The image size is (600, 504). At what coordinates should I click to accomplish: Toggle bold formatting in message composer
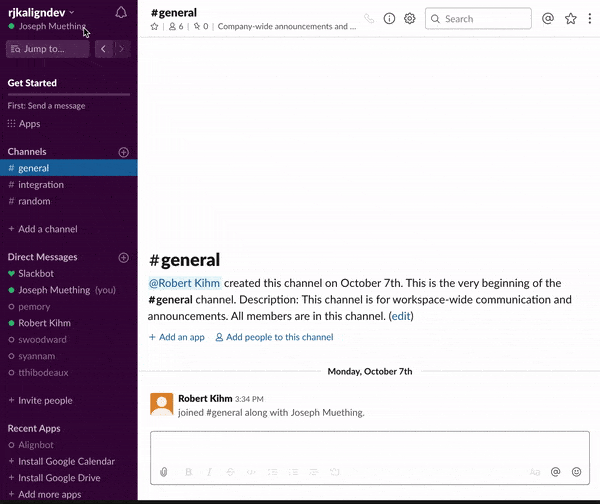click(x=188, y=471)
